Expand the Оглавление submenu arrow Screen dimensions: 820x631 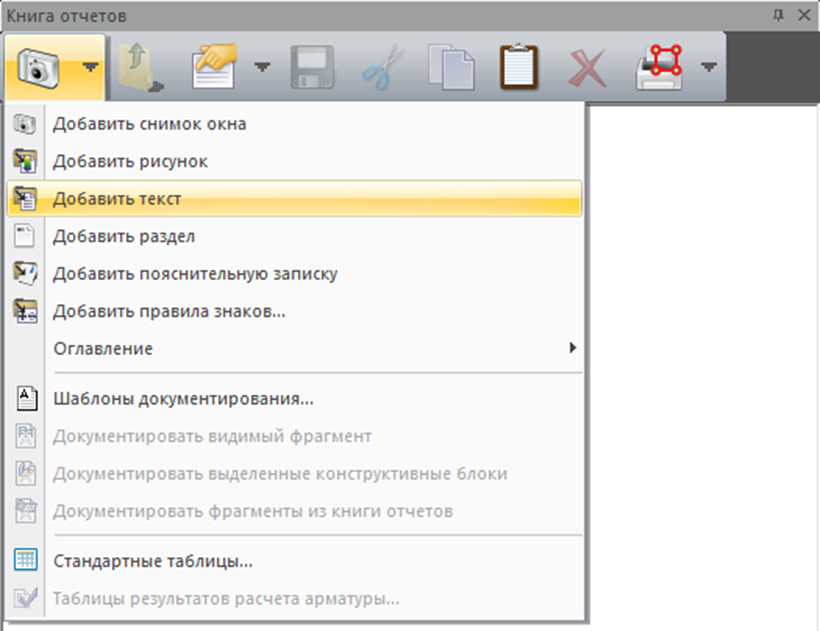[573, 348]
